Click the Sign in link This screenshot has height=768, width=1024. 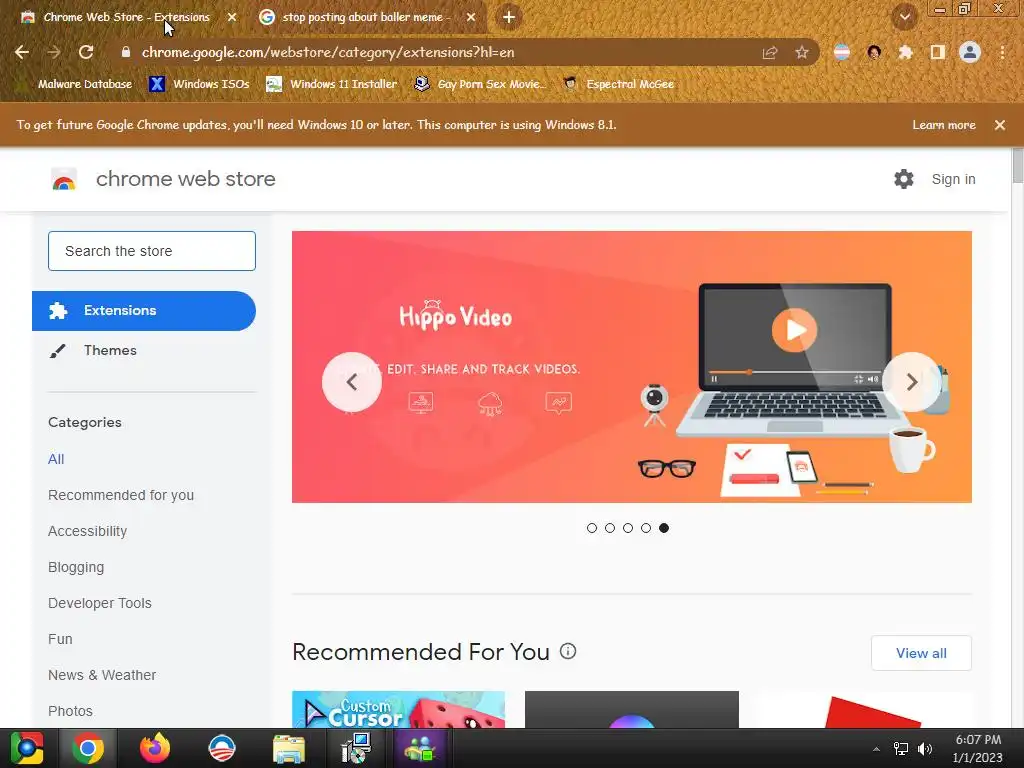tap(953, 179)
